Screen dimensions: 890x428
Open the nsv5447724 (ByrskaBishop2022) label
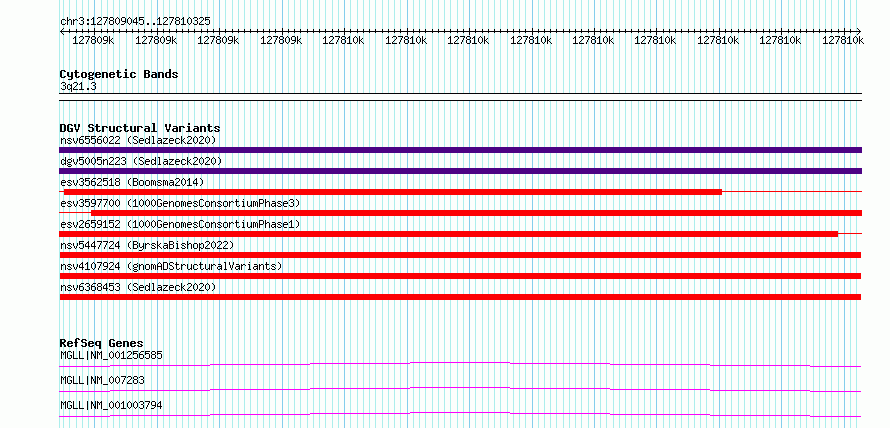click(147, 245)
